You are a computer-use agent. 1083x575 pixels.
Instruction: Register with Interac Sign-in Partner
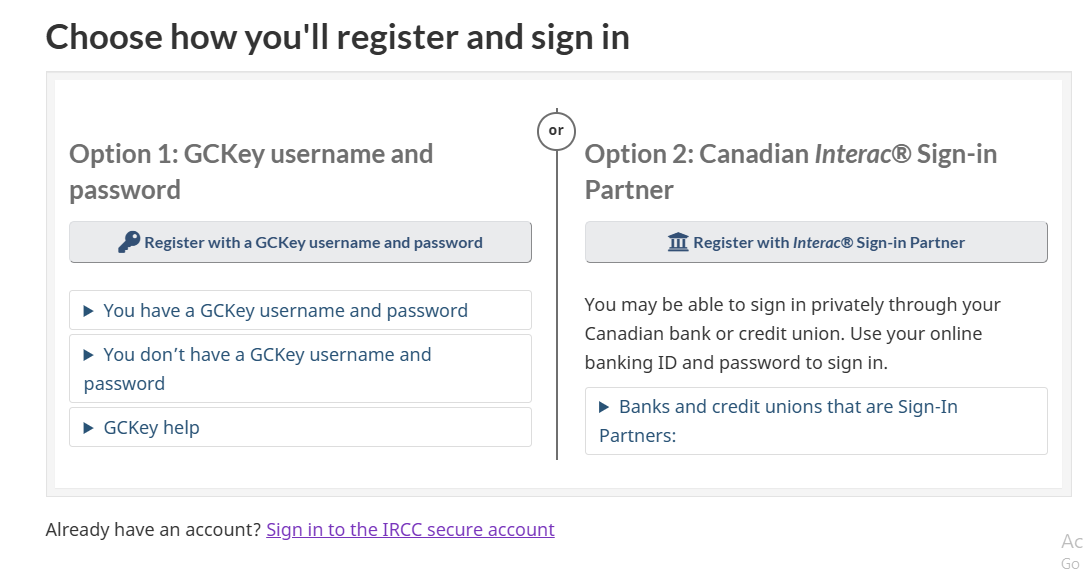[x=816, y=242]
